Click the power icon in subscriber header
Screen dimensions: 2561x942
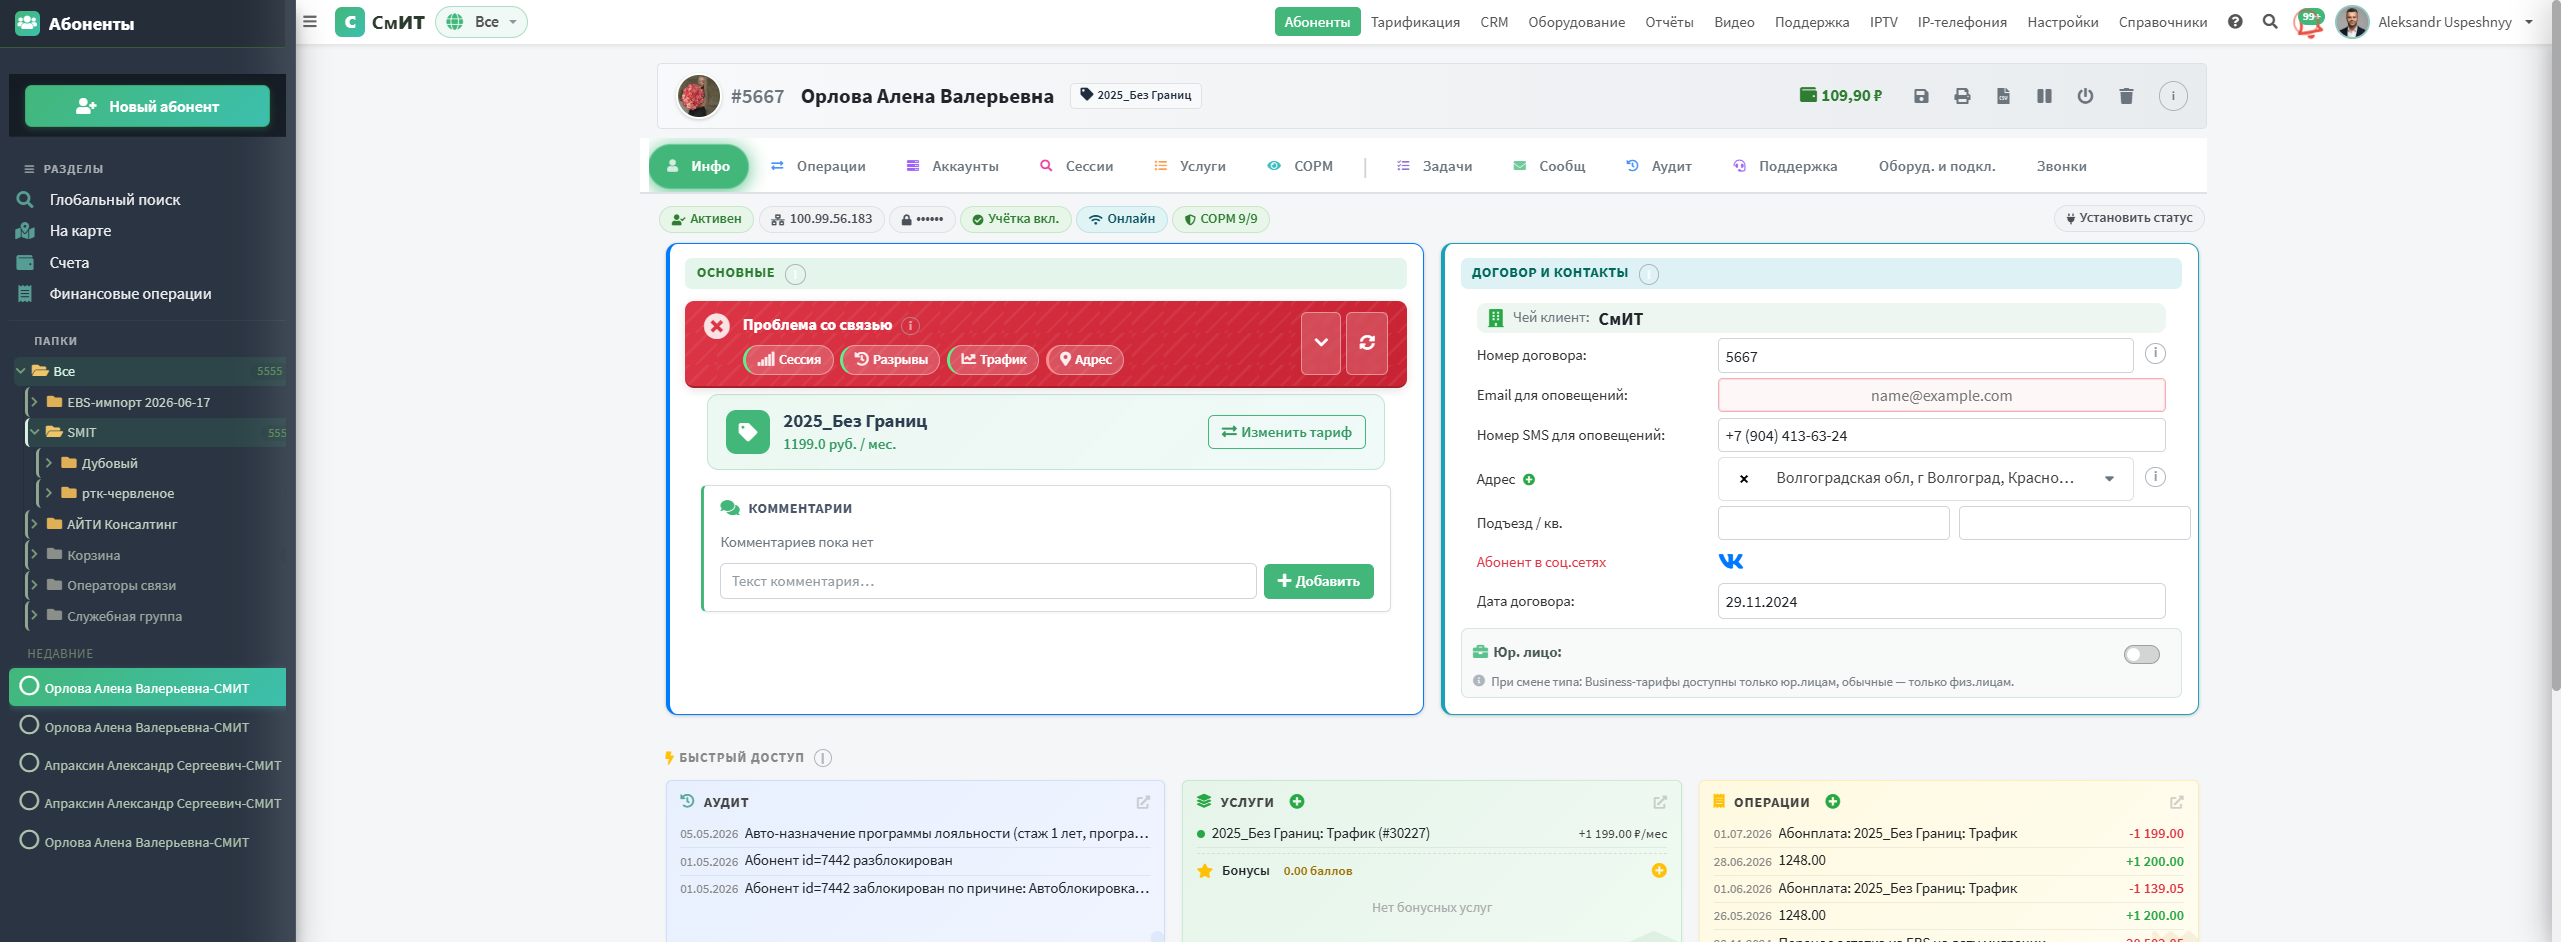(2085, 96)
